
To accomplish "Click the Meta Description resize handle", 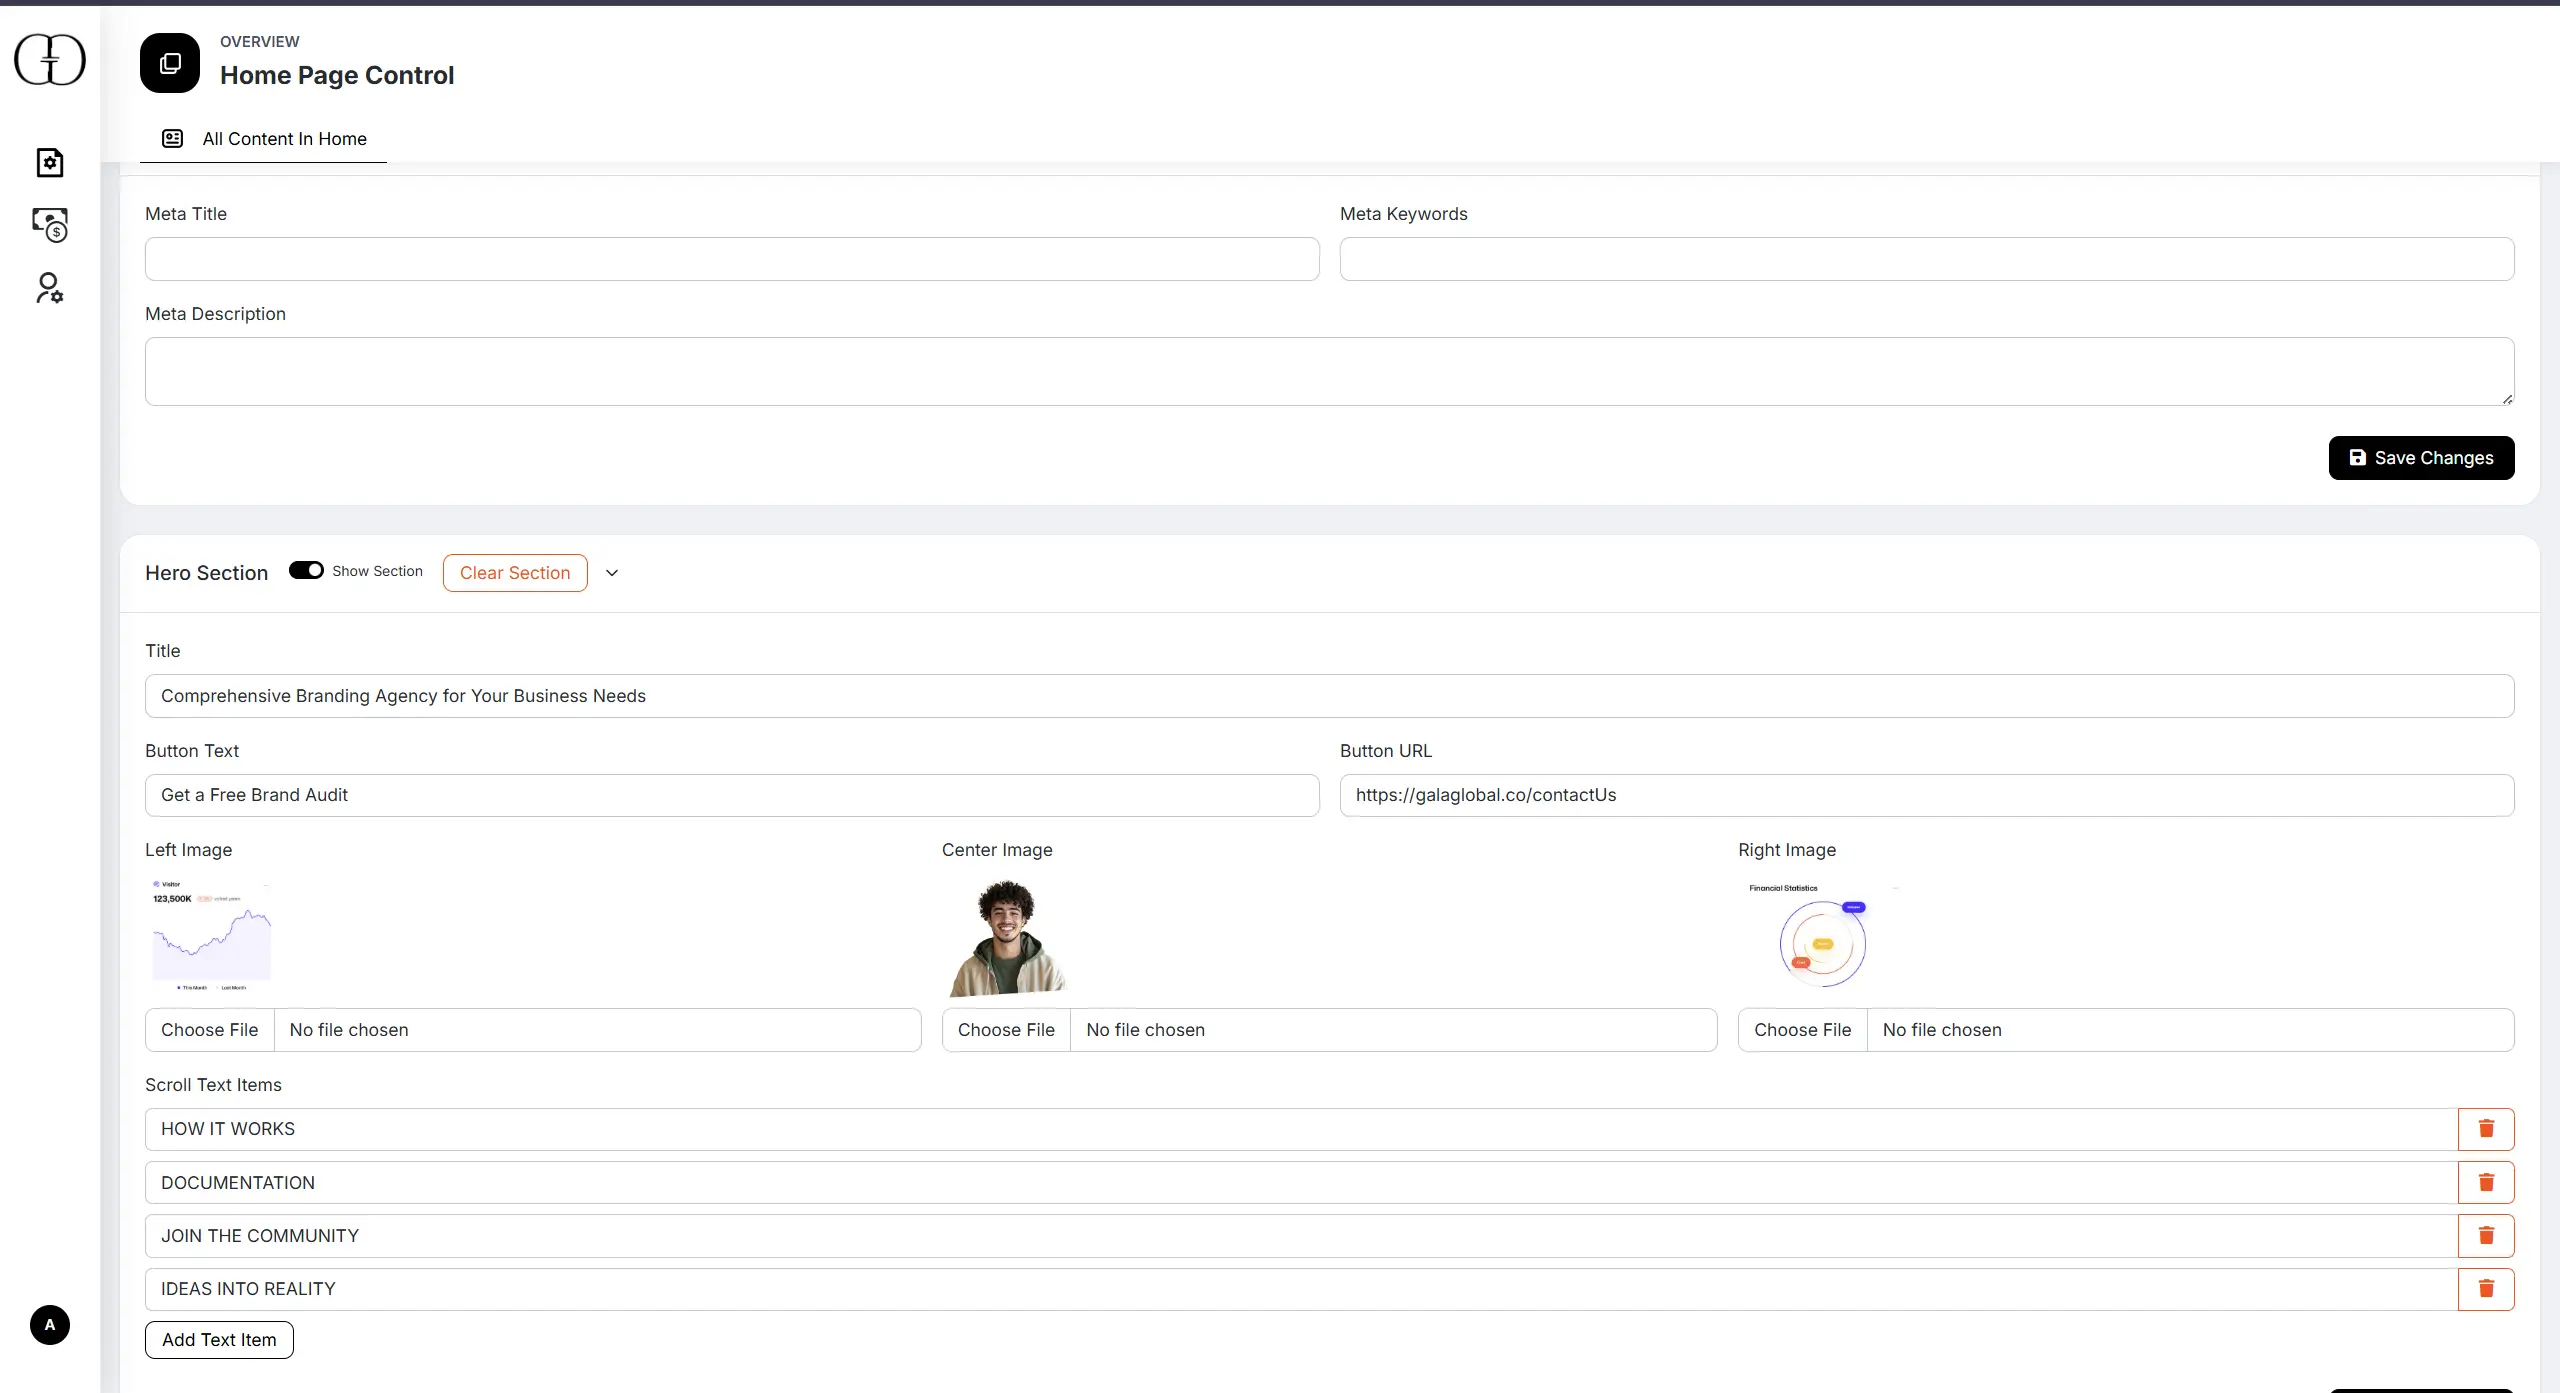I will tap(2507, 398).
